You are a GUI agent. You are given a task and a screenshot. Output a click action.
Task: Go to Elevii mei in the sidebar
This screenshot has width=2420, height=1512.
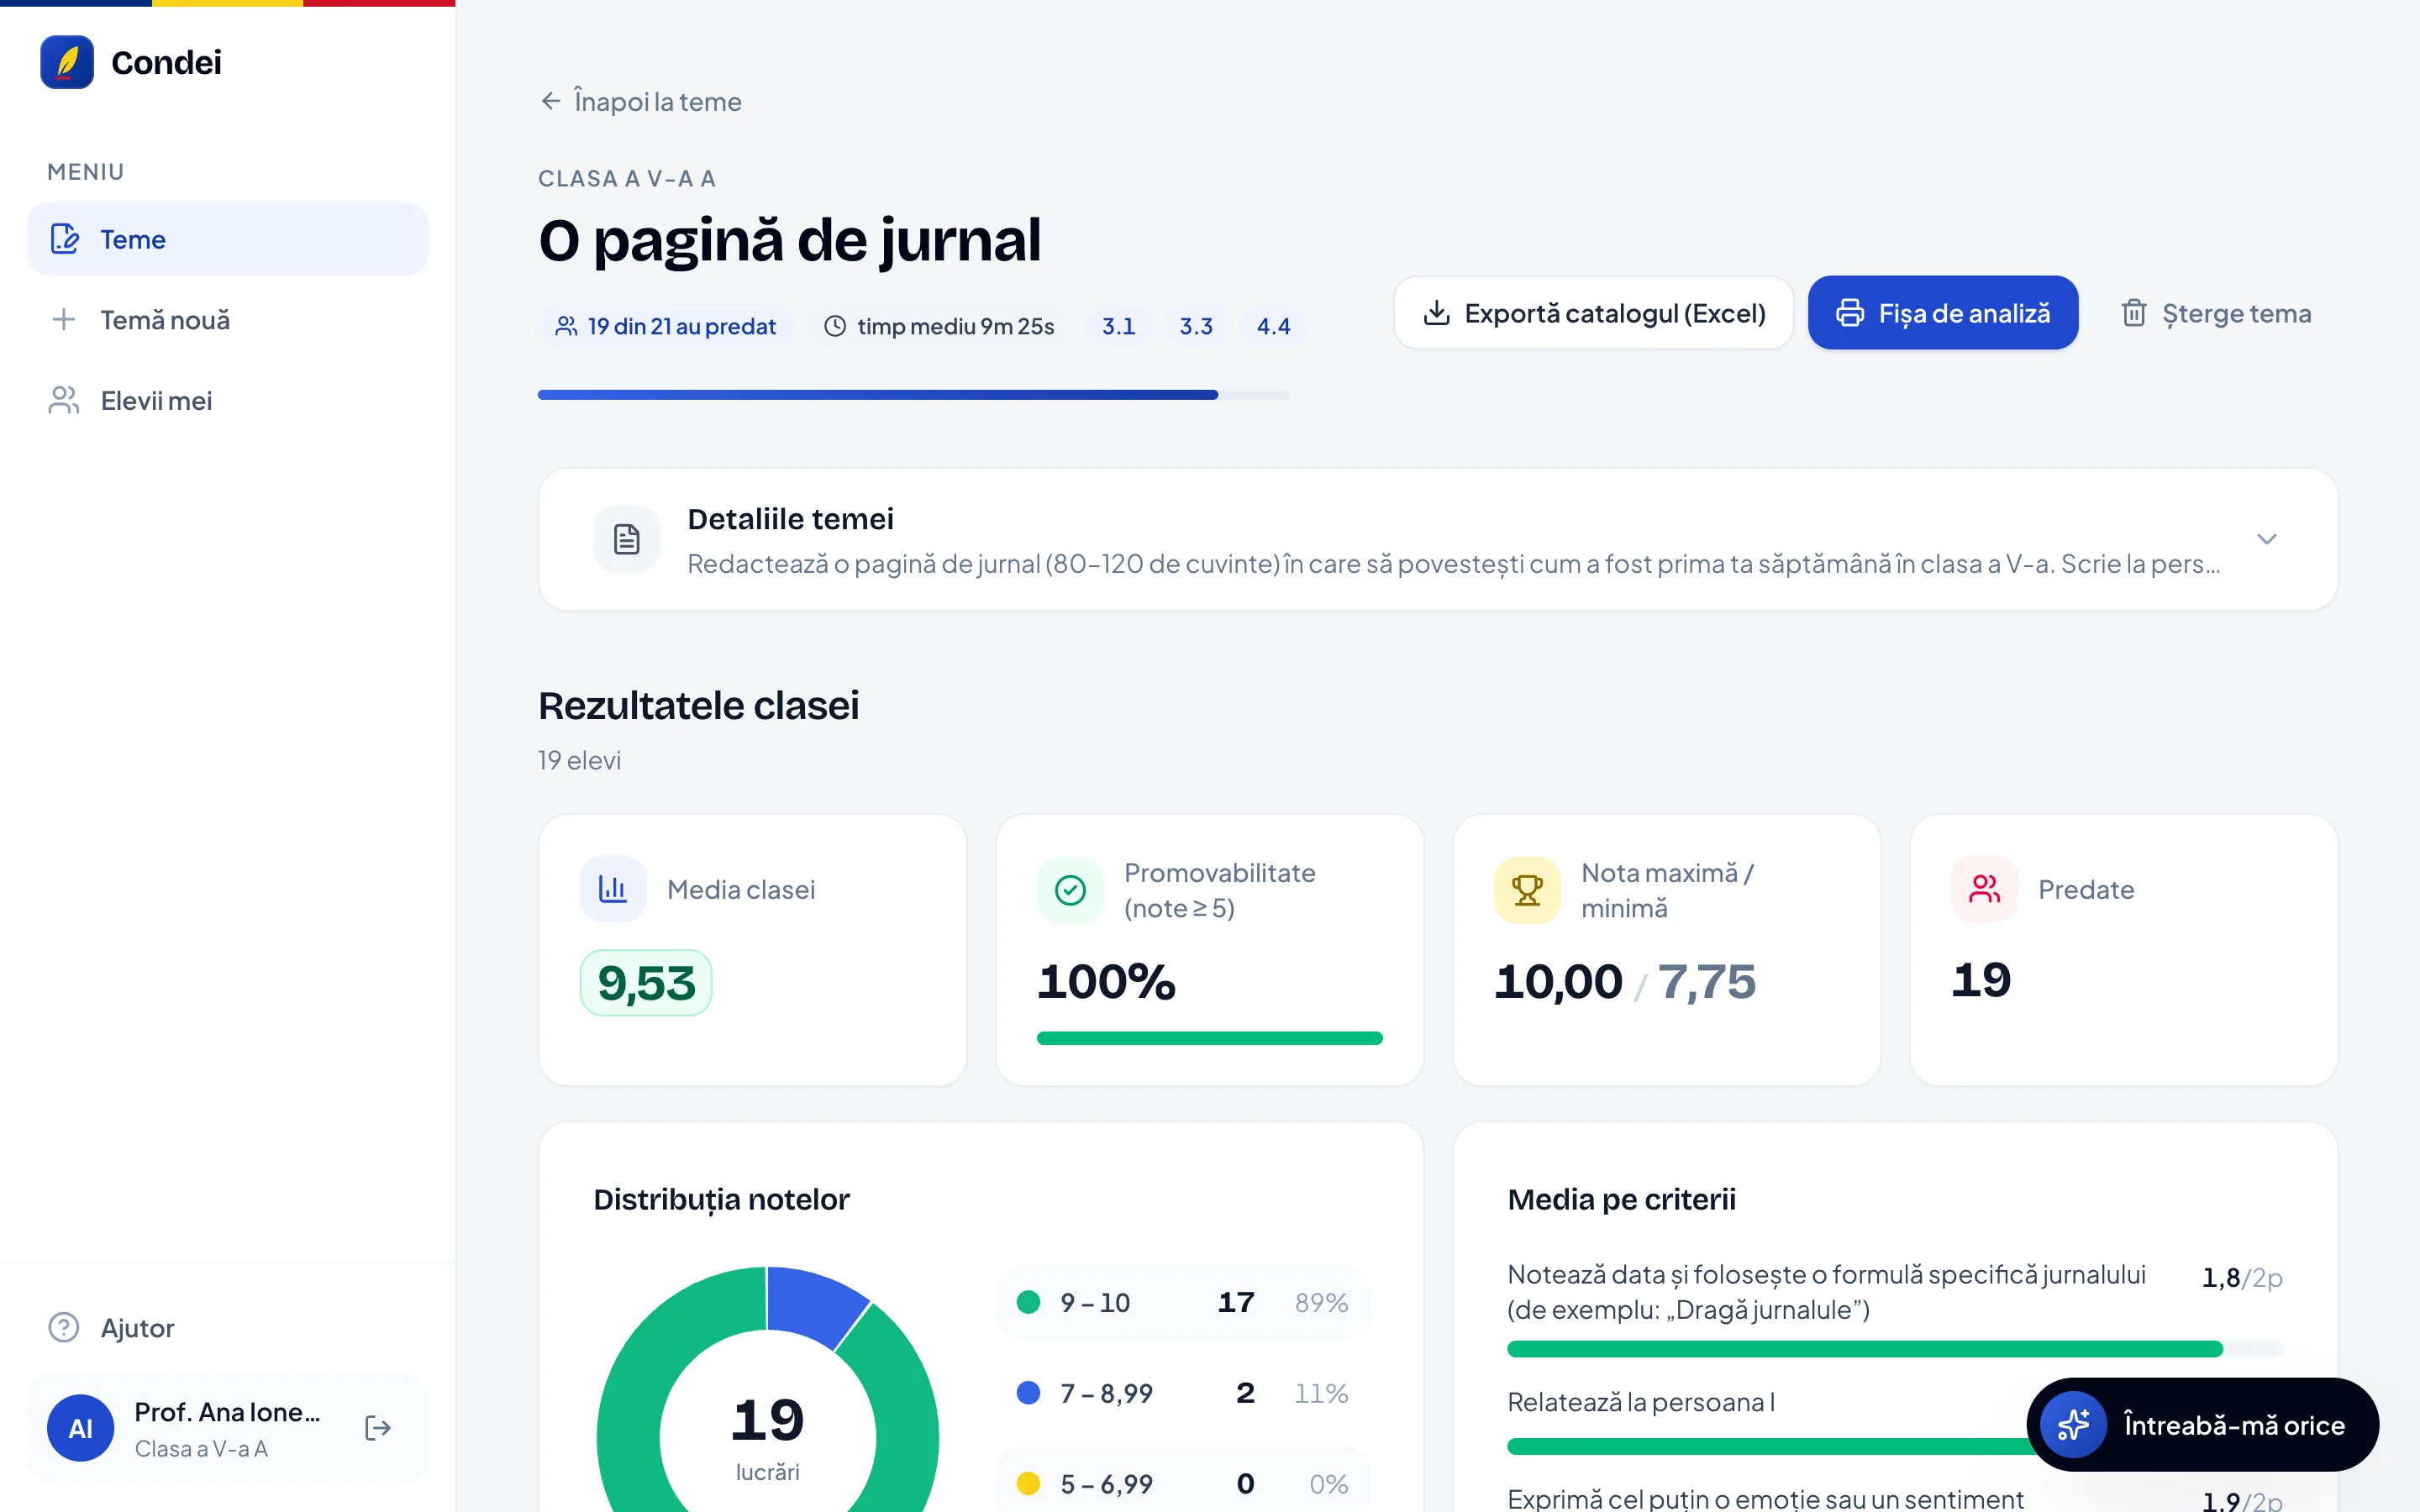(x=228, y=401)
